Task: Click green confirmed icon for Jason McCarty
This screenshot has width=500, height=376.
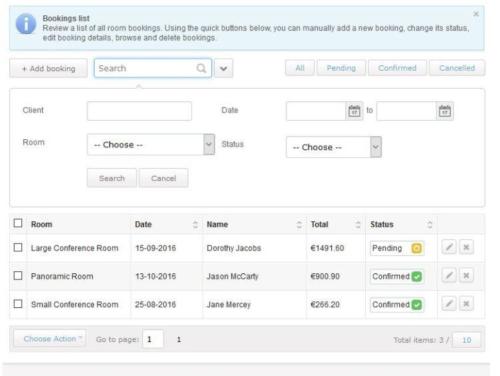Action: (x=417, y=277)
